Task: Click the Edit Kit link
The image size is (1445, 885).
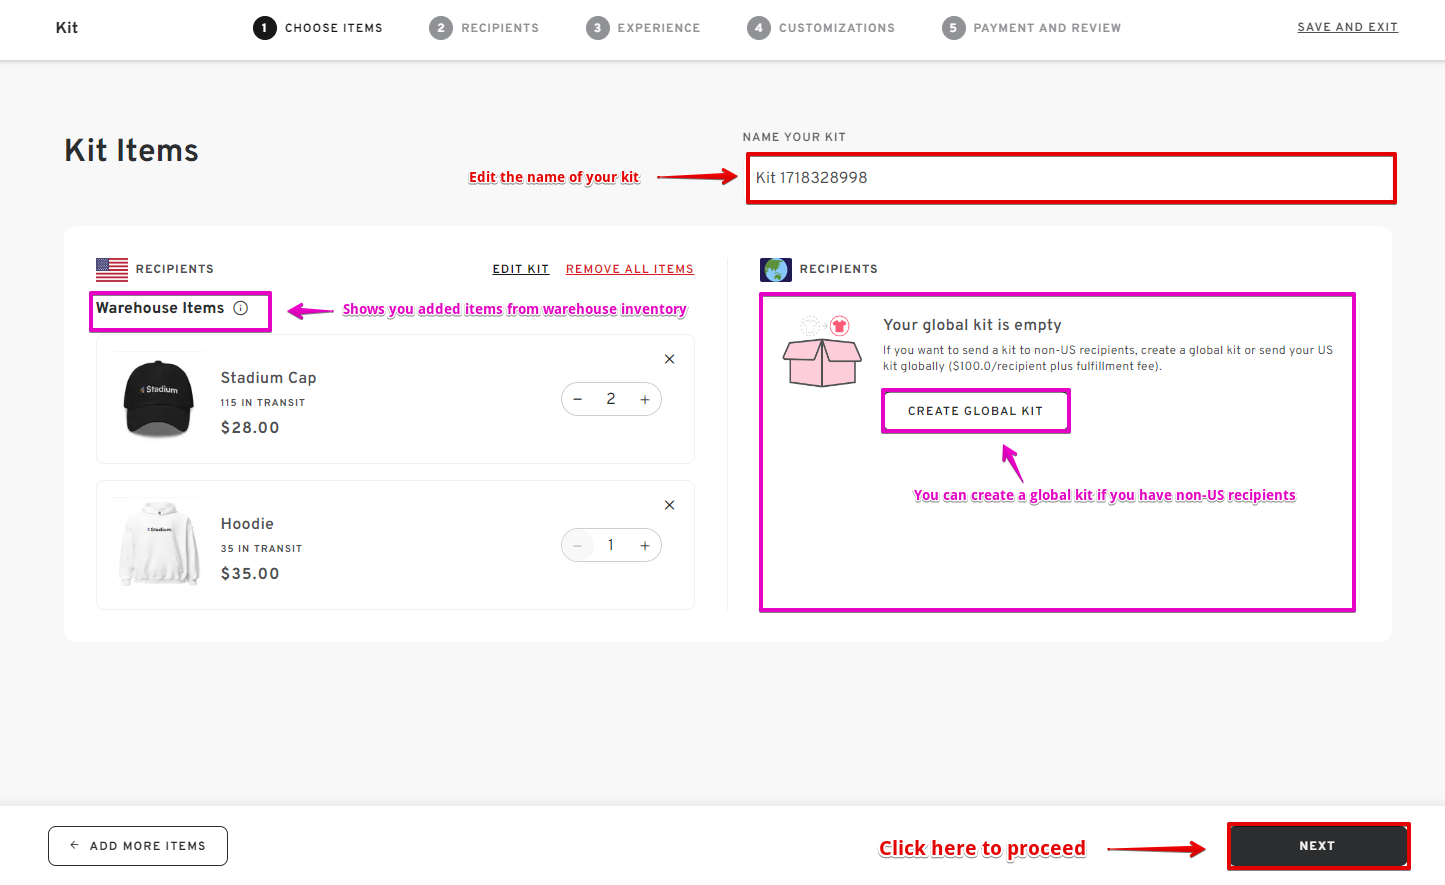Action: point(520,268)
